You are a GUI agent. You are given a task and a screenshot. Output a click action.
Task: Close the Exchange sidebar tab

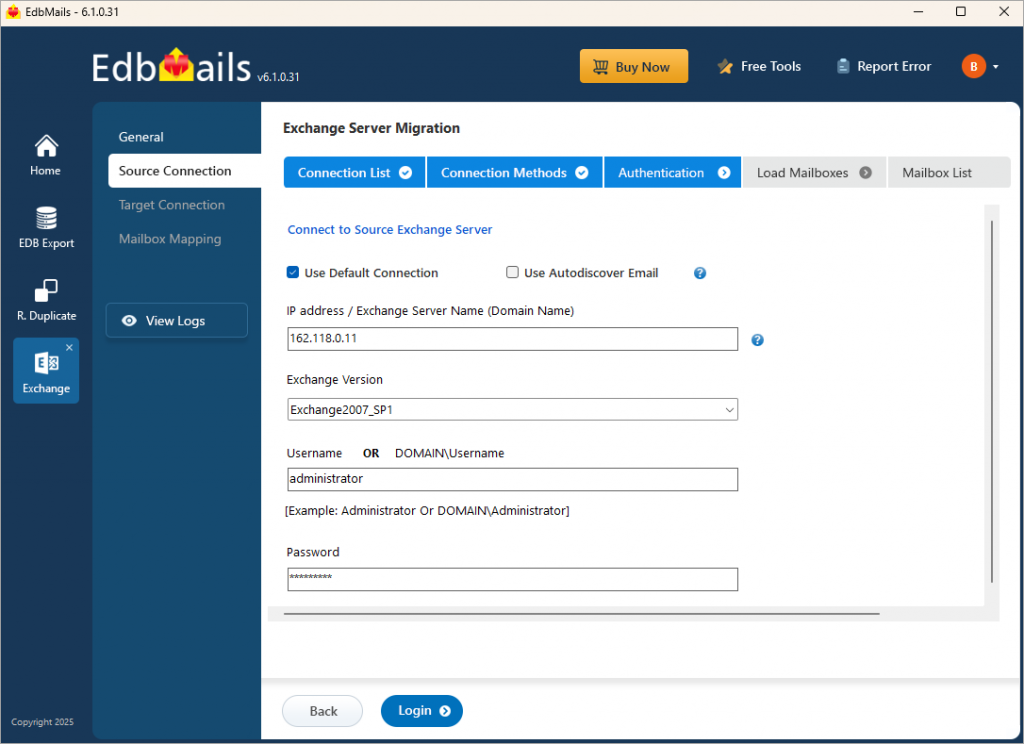pos(69,348)
